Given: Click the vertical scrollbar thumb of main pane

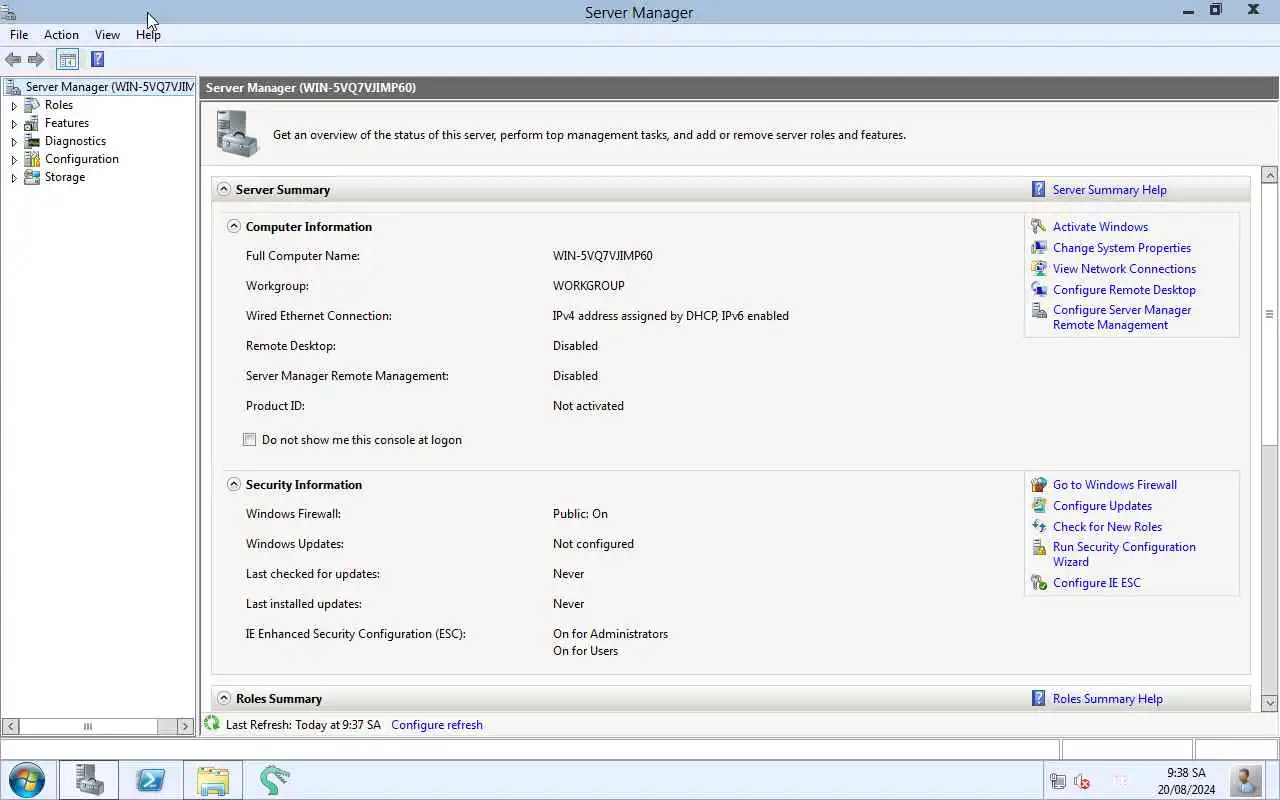Looking at the screenshot, I should pos(1270,314).
